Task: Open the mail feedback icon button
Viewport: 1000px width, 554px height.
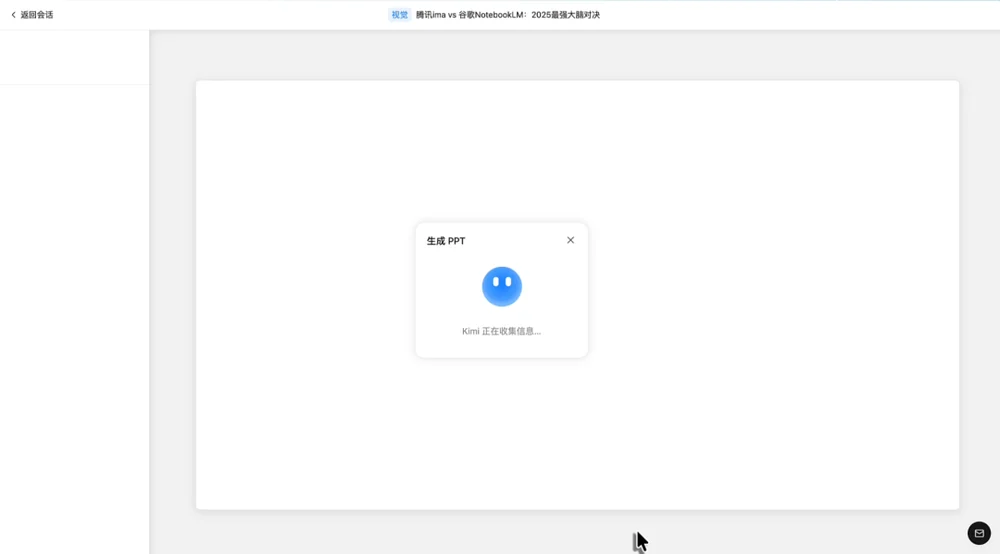Action: [x=979, y=533]
